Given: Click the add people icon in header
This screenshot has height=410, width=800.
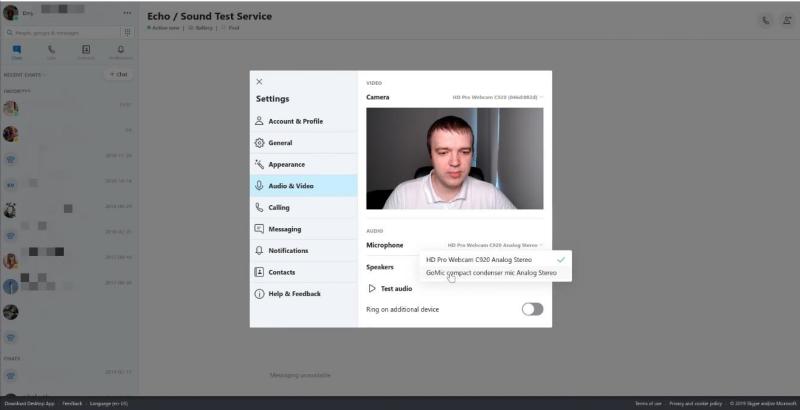Looking at the screenshot, I should point(787,20).
